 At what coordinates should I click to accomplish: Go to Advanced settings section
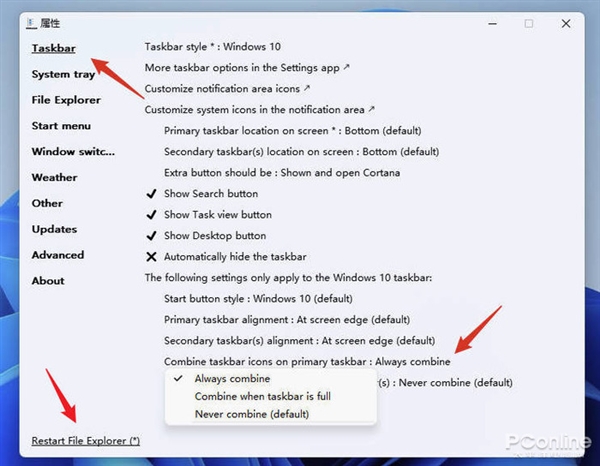click(58, 255)
